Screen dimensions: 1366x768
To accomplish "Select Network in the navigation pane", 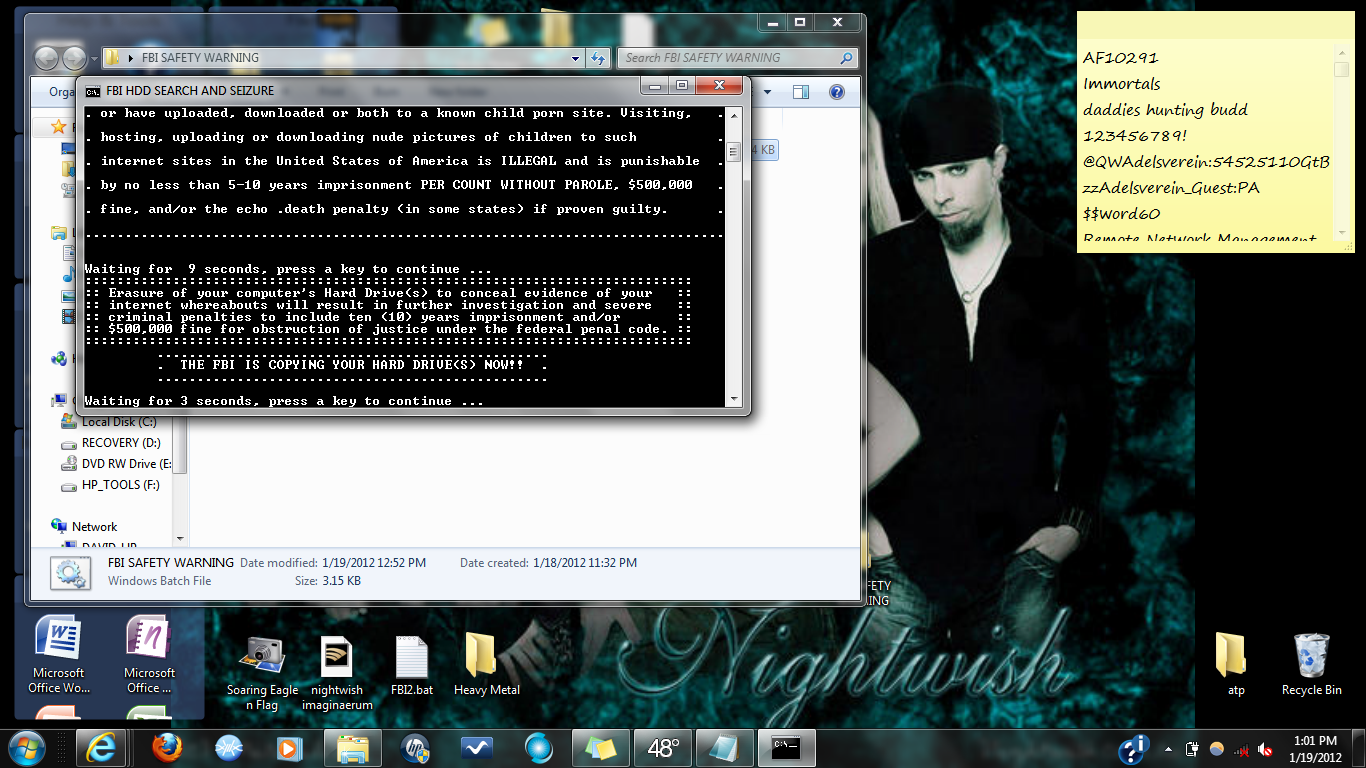I will coord(94,527).
